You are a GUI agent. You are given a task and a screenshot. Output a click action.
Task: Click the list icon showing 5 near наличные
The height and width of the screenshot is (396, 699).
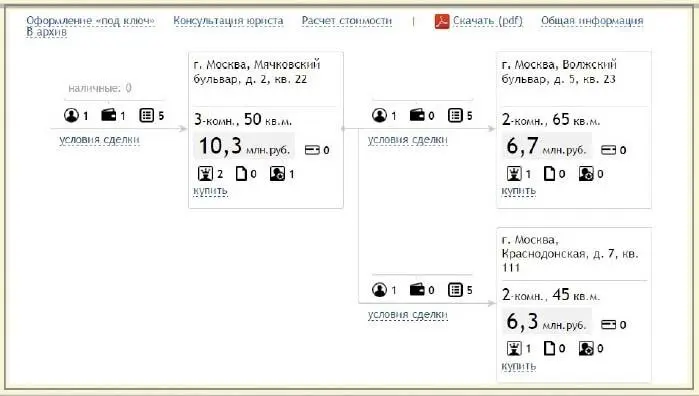click(146, 116)
